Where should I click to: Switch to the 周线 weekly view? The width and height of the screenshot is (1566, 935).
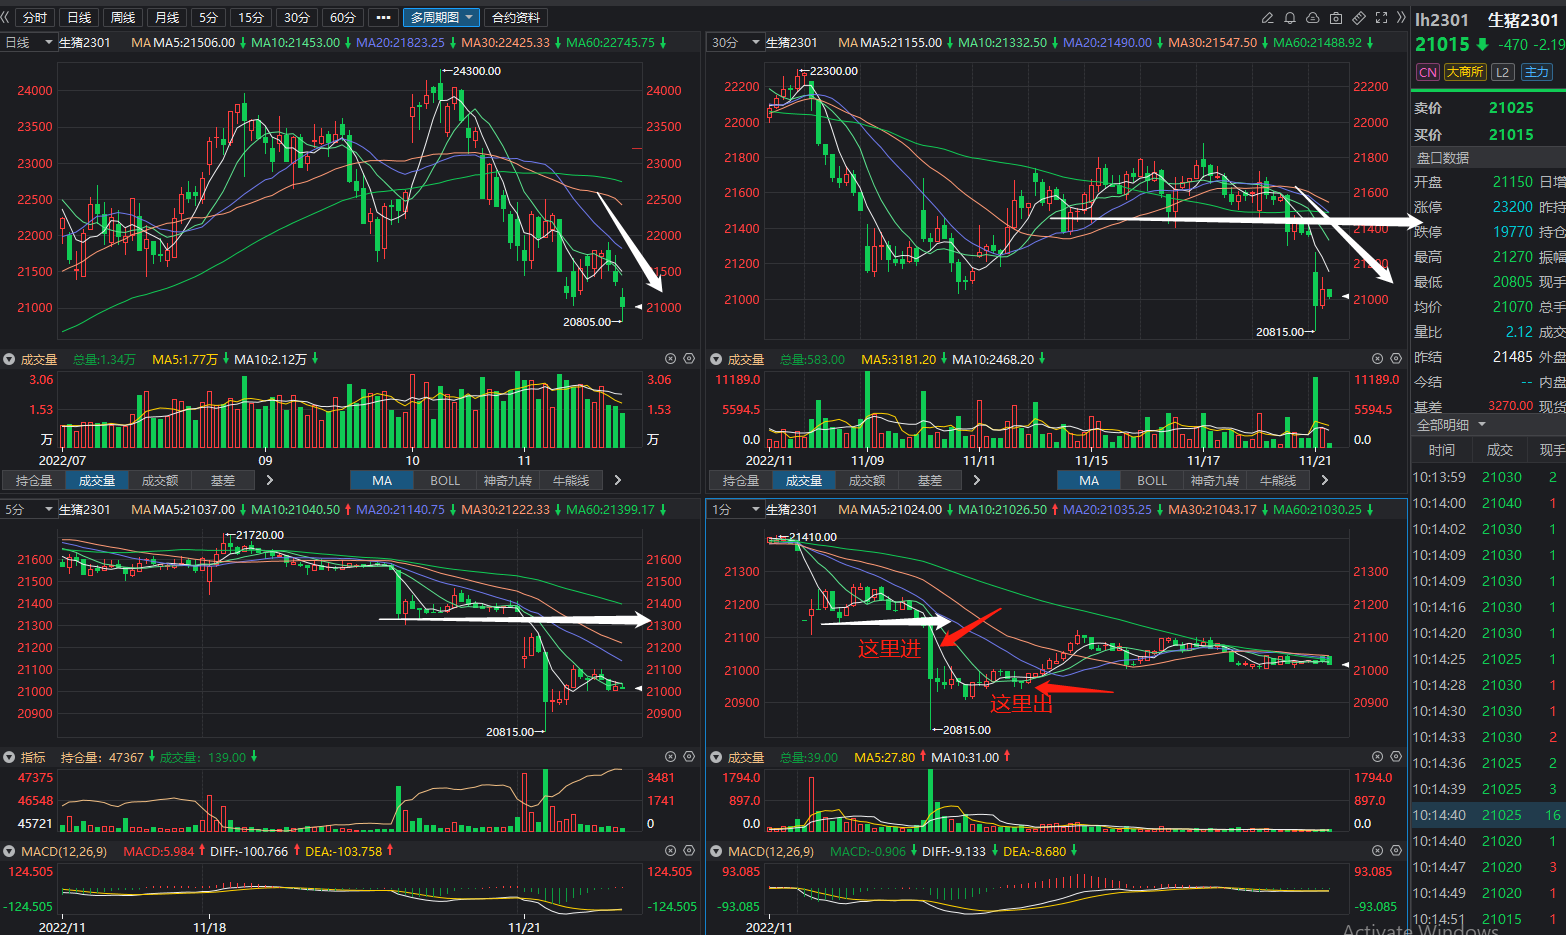coord(123,18)
